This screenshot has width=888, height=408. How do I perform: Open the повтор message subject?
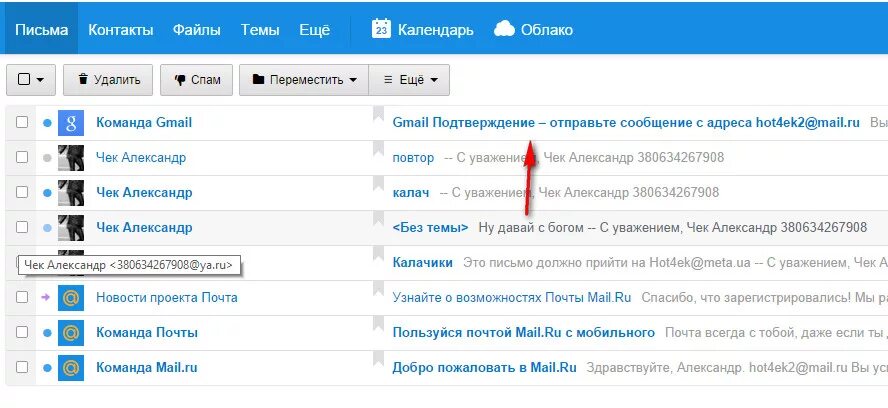413,158
